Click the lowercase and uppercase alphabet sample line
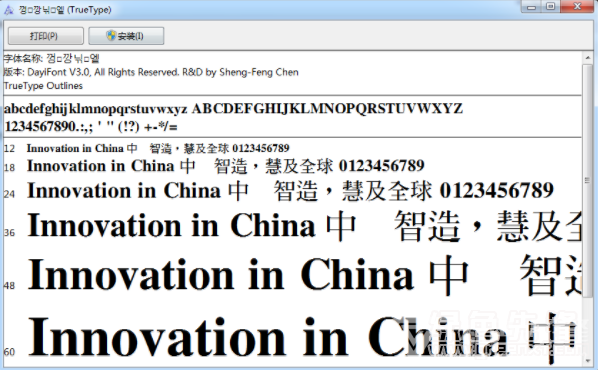Image resolution: width=598 pixels, height=370 pixels. 233,109
